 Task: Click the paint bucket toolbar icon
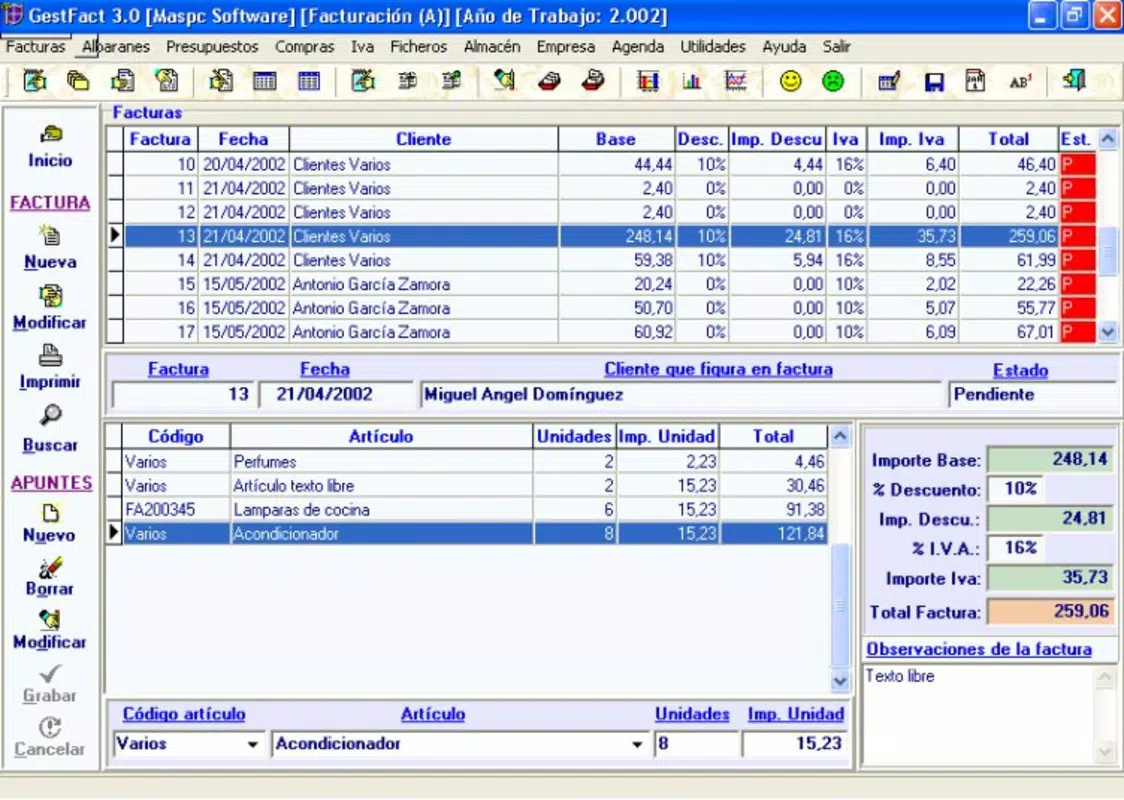[x=505, y=80]
